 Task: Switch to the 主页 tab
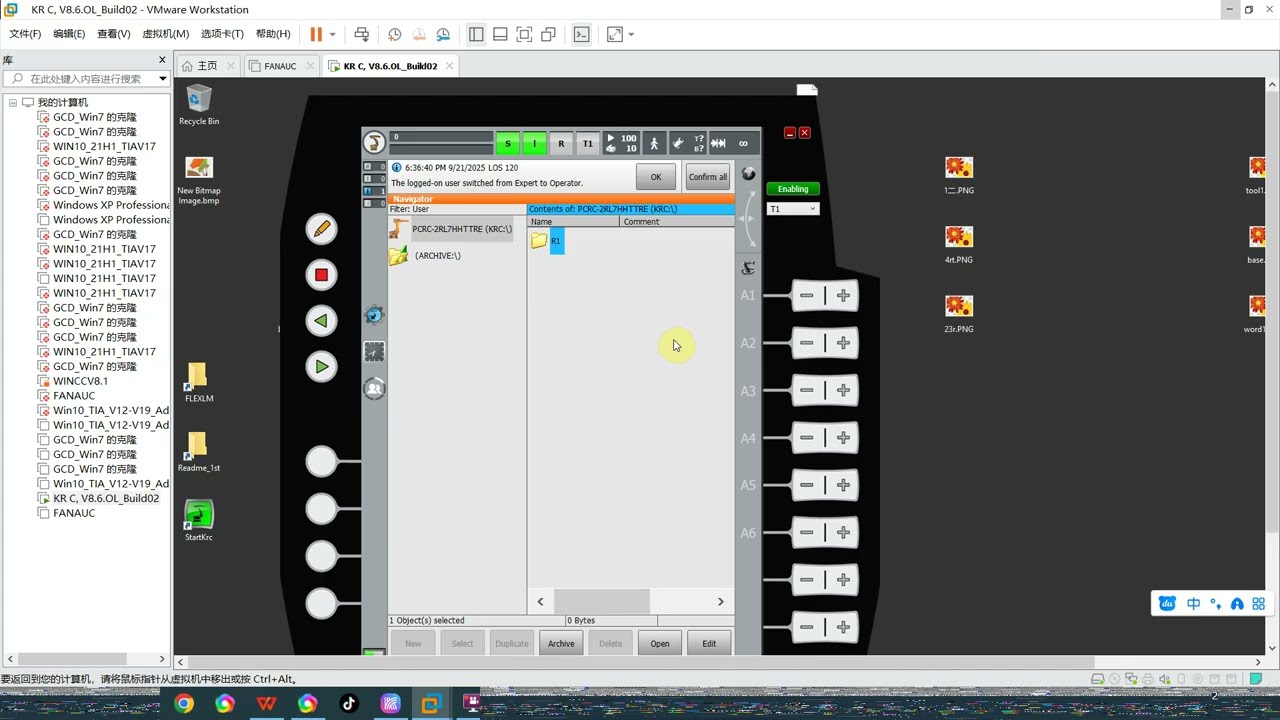click(207, 66)
